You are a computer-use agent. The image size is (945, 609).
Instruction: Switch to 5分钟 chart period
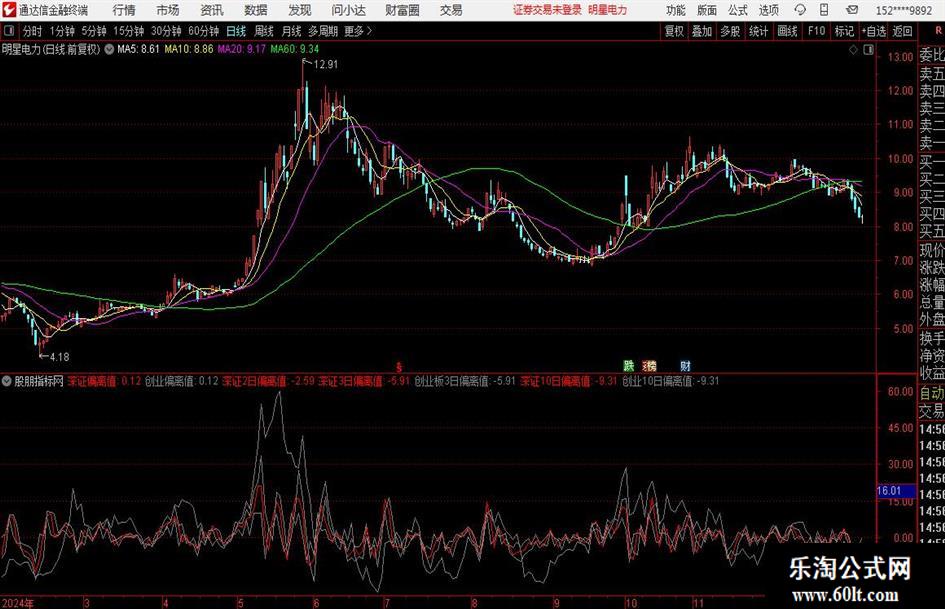pos(94,31)
